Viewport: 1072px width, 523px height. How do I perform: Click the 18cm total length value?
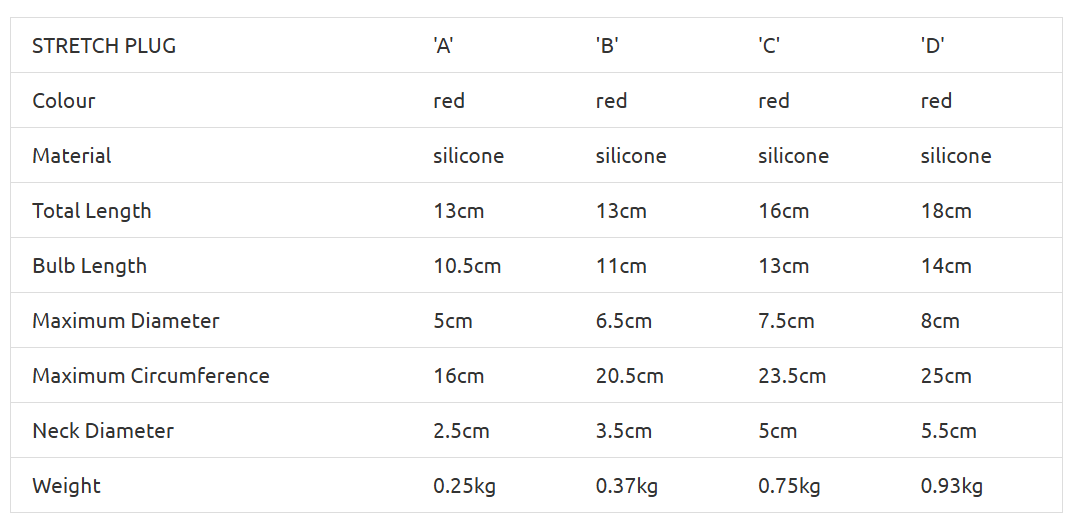point(946,211)
